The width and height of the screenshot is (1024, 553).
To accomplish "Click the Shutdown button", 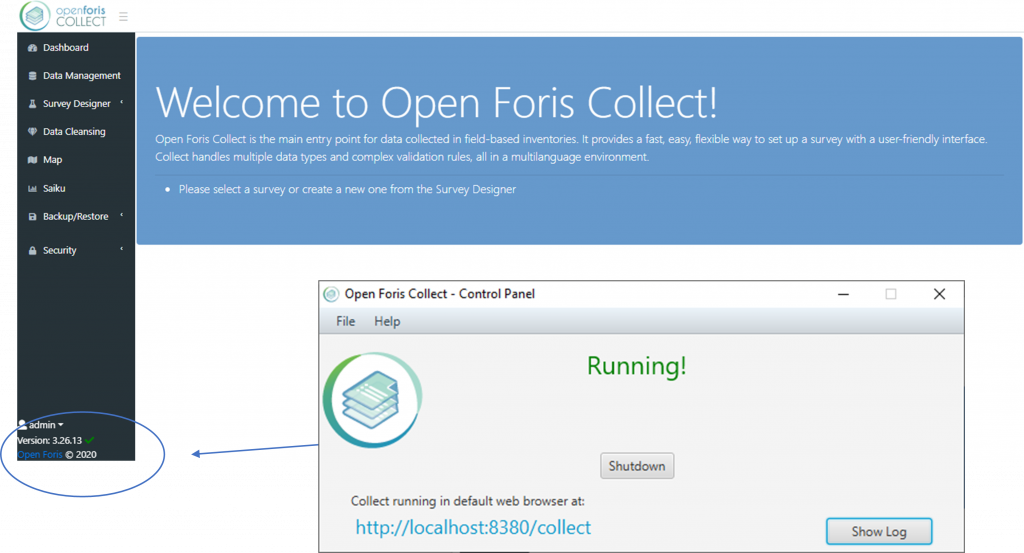I will [x=637, y=466].
